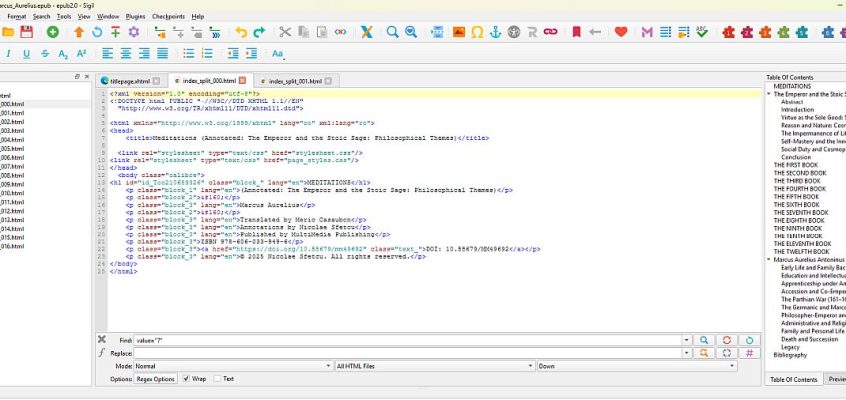Screen dimensions: 846x400
Task: Close the index_split_000.html tab
Action: (242, 80)
